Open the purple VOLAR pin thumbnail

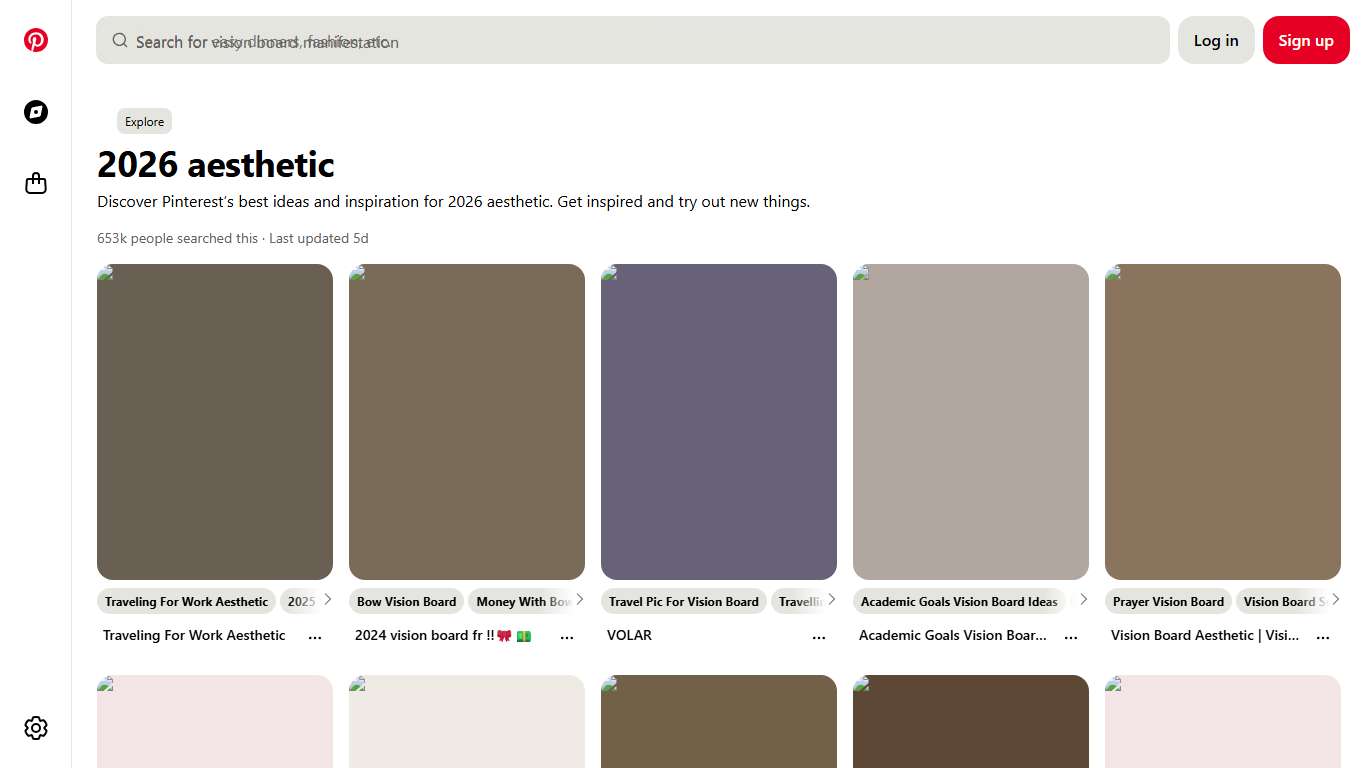click(x=719, y=422)
